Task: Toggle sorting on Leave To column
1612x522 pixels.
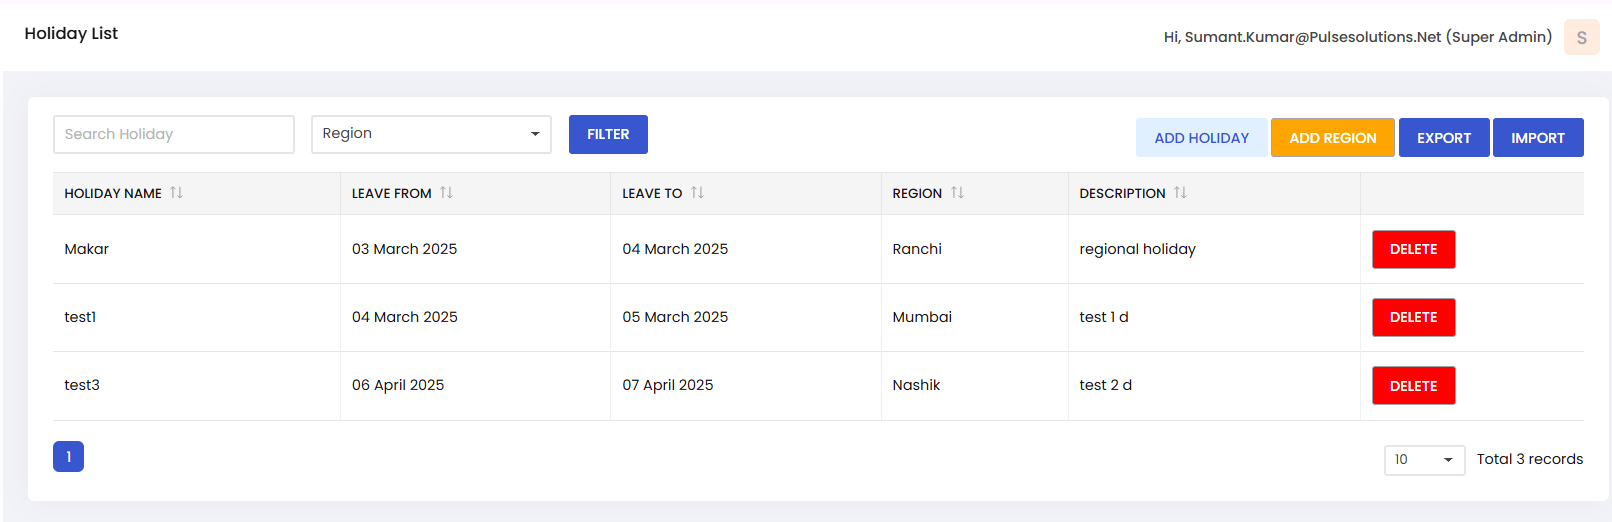Action: click(x=698, y=193)
